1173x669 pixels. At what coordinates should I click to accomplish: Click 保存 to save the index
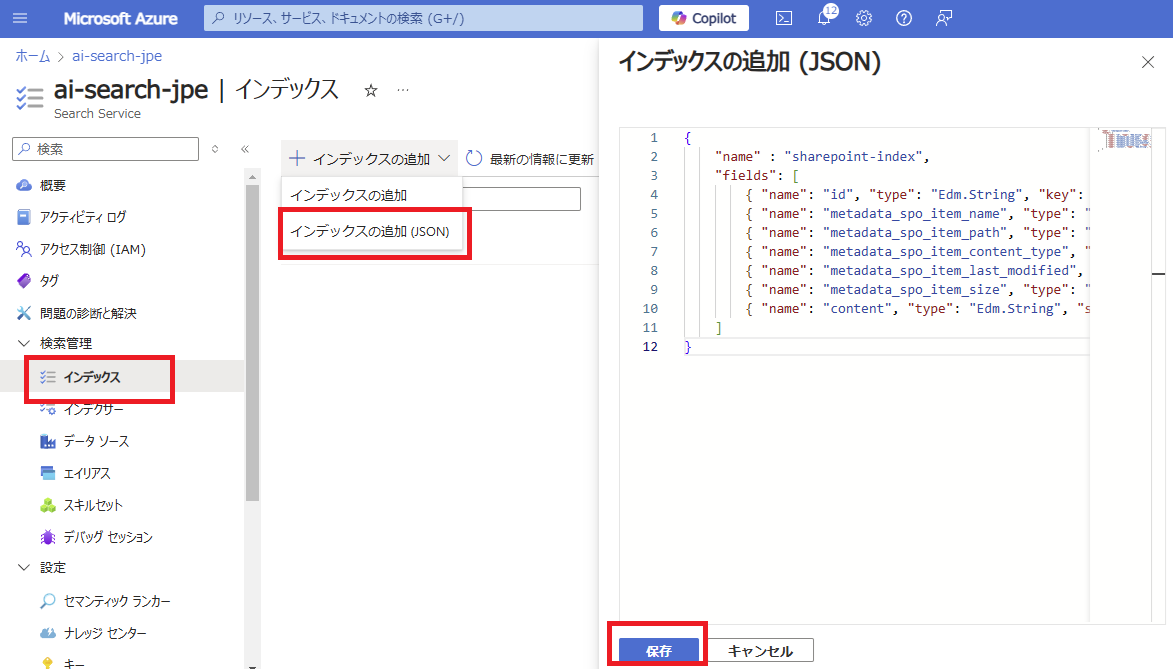pyautogui.click(x=658, y=651)
